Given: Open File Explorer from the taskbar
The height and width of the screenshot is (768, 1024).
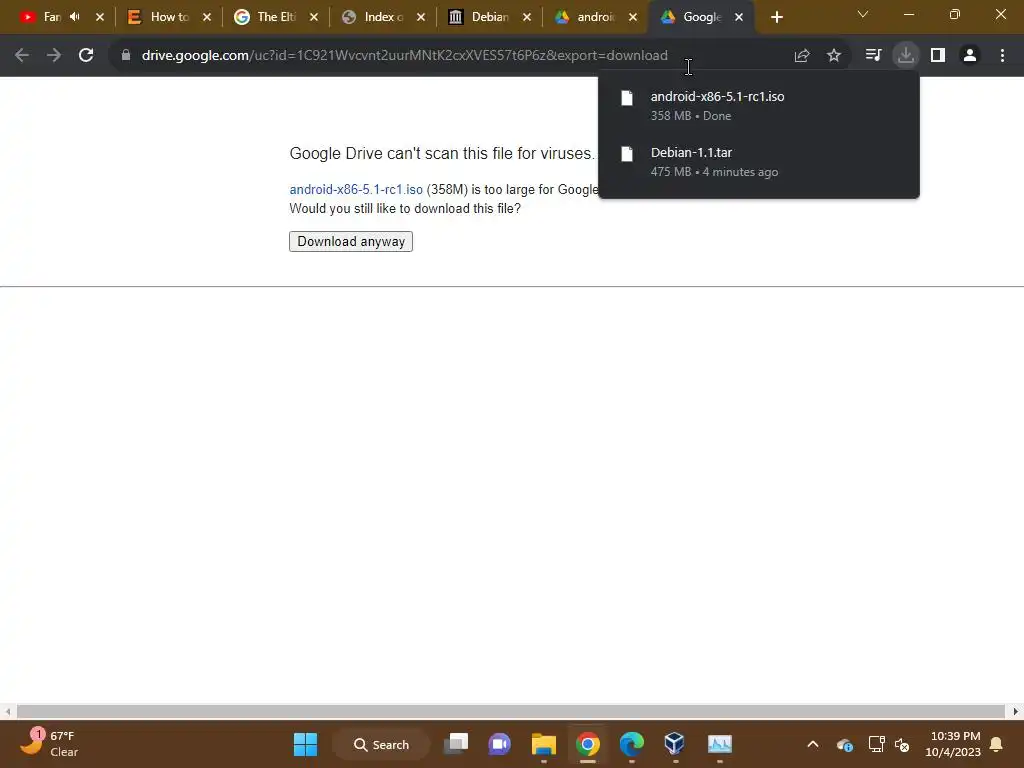Looking at the screenshot, I should [x=543, y=744].
